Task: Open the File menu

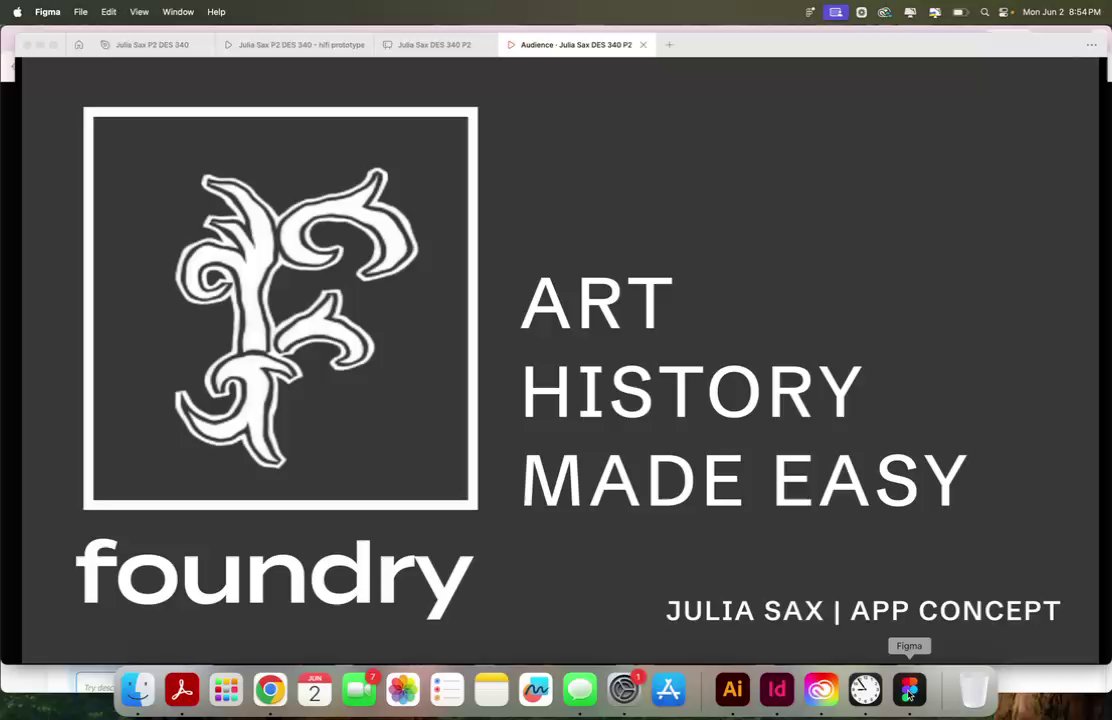Action: pyautogui.click(x=81, y=12)
